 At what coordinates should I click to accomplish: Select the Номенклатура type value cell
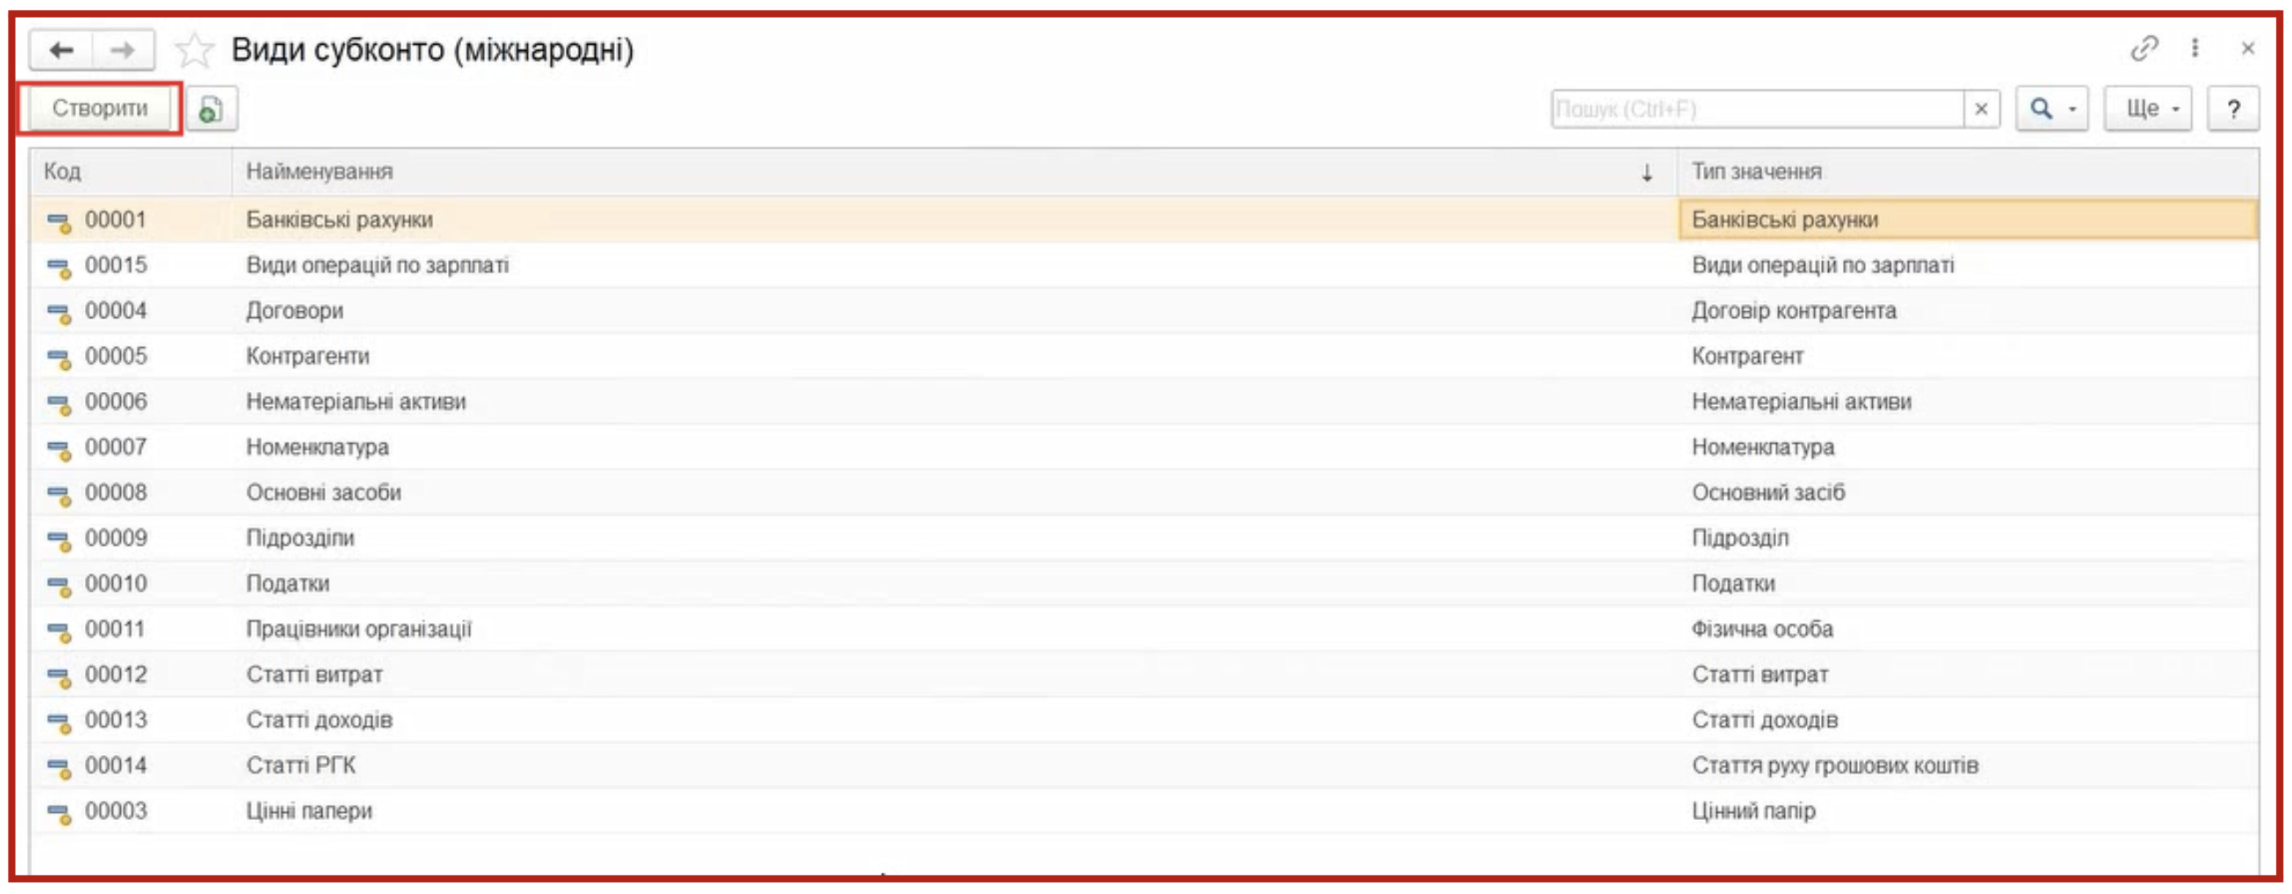pos(1967,447)
